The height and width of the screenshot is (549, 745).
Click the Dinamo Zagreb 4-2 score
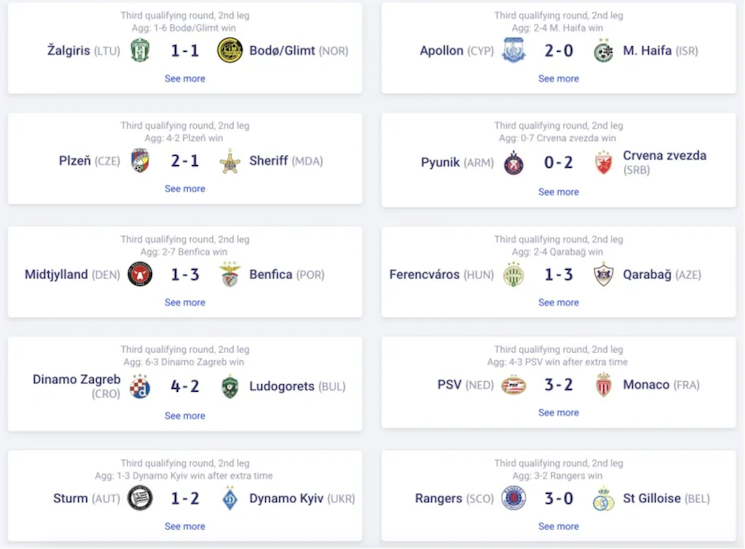pos(185,386)
